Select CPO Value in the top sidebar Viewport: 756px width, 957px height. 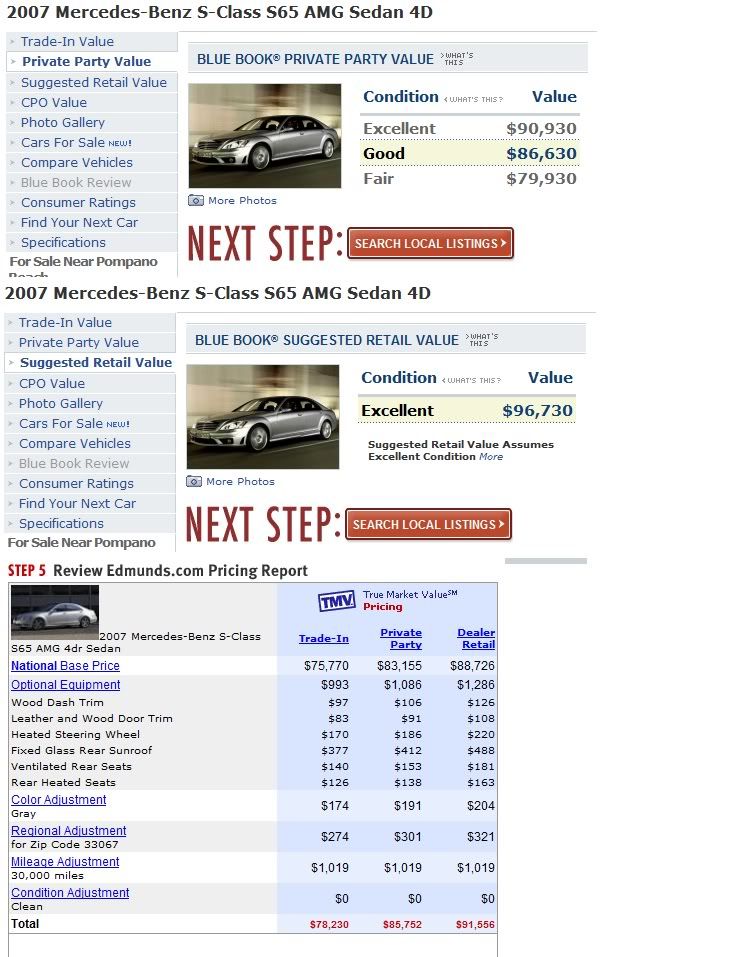(x=54, y=102)
